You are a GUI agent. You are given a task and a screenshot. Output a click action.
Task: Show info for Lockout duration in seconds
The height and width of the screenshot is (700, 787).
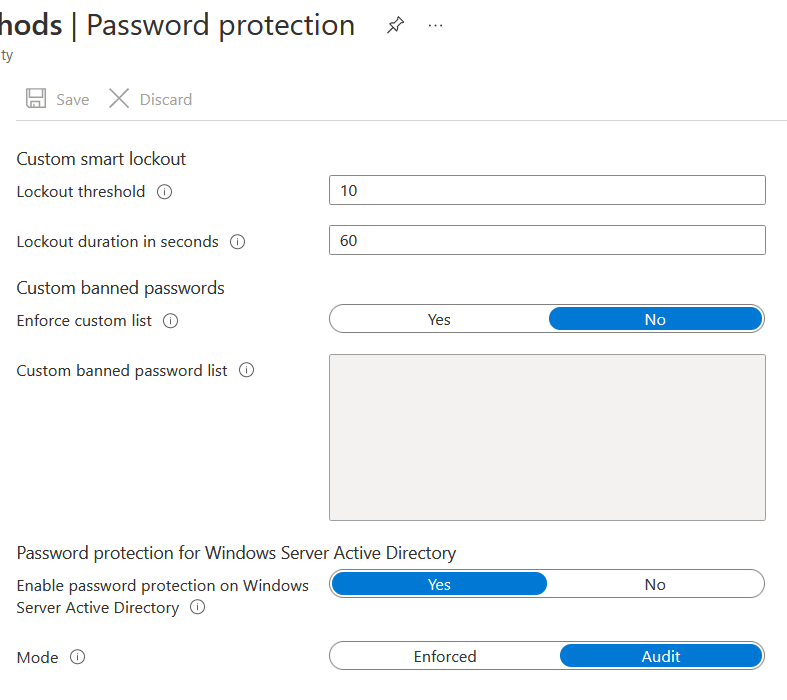[237, 242]
